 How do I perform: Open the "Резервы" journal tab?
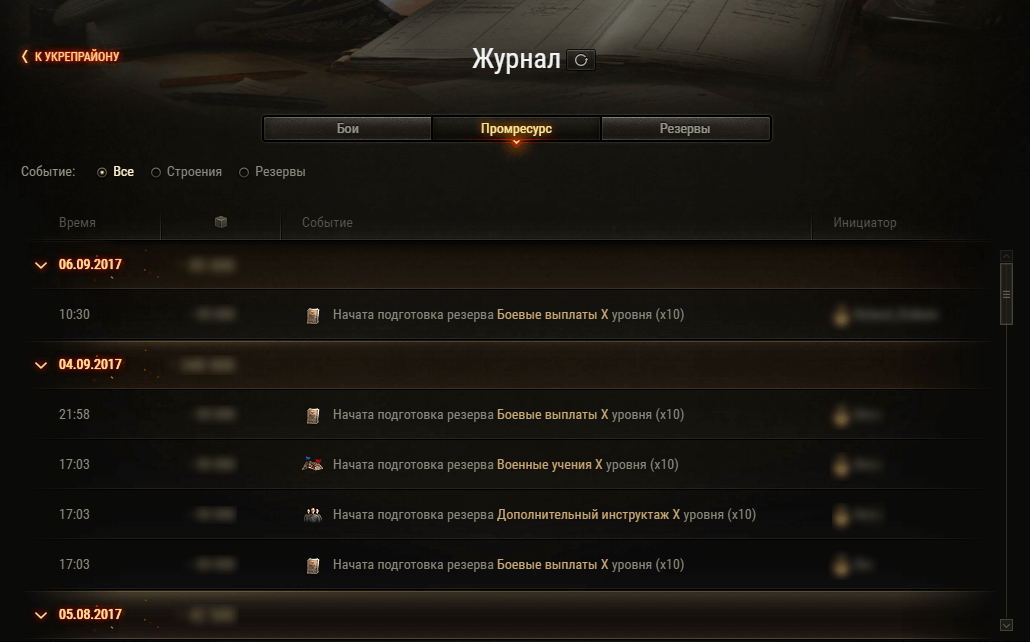(685, 129)
